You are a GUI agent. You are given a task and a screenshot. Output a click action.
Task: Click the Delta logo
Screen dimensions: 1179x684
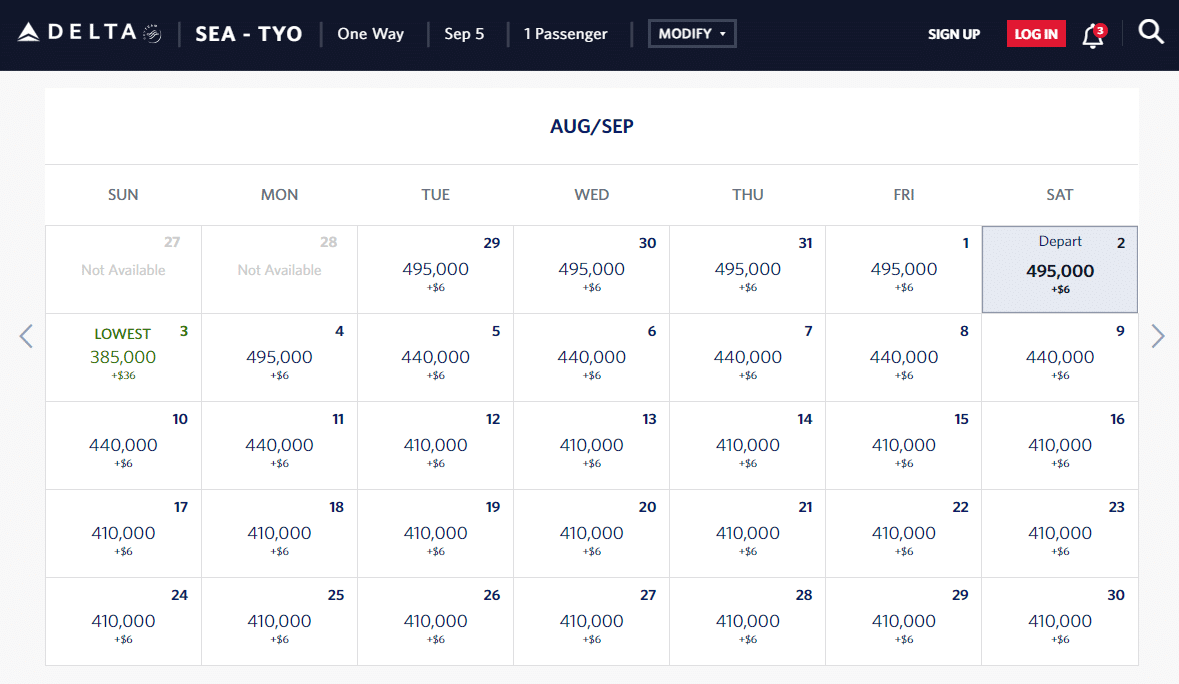(90, 33)
